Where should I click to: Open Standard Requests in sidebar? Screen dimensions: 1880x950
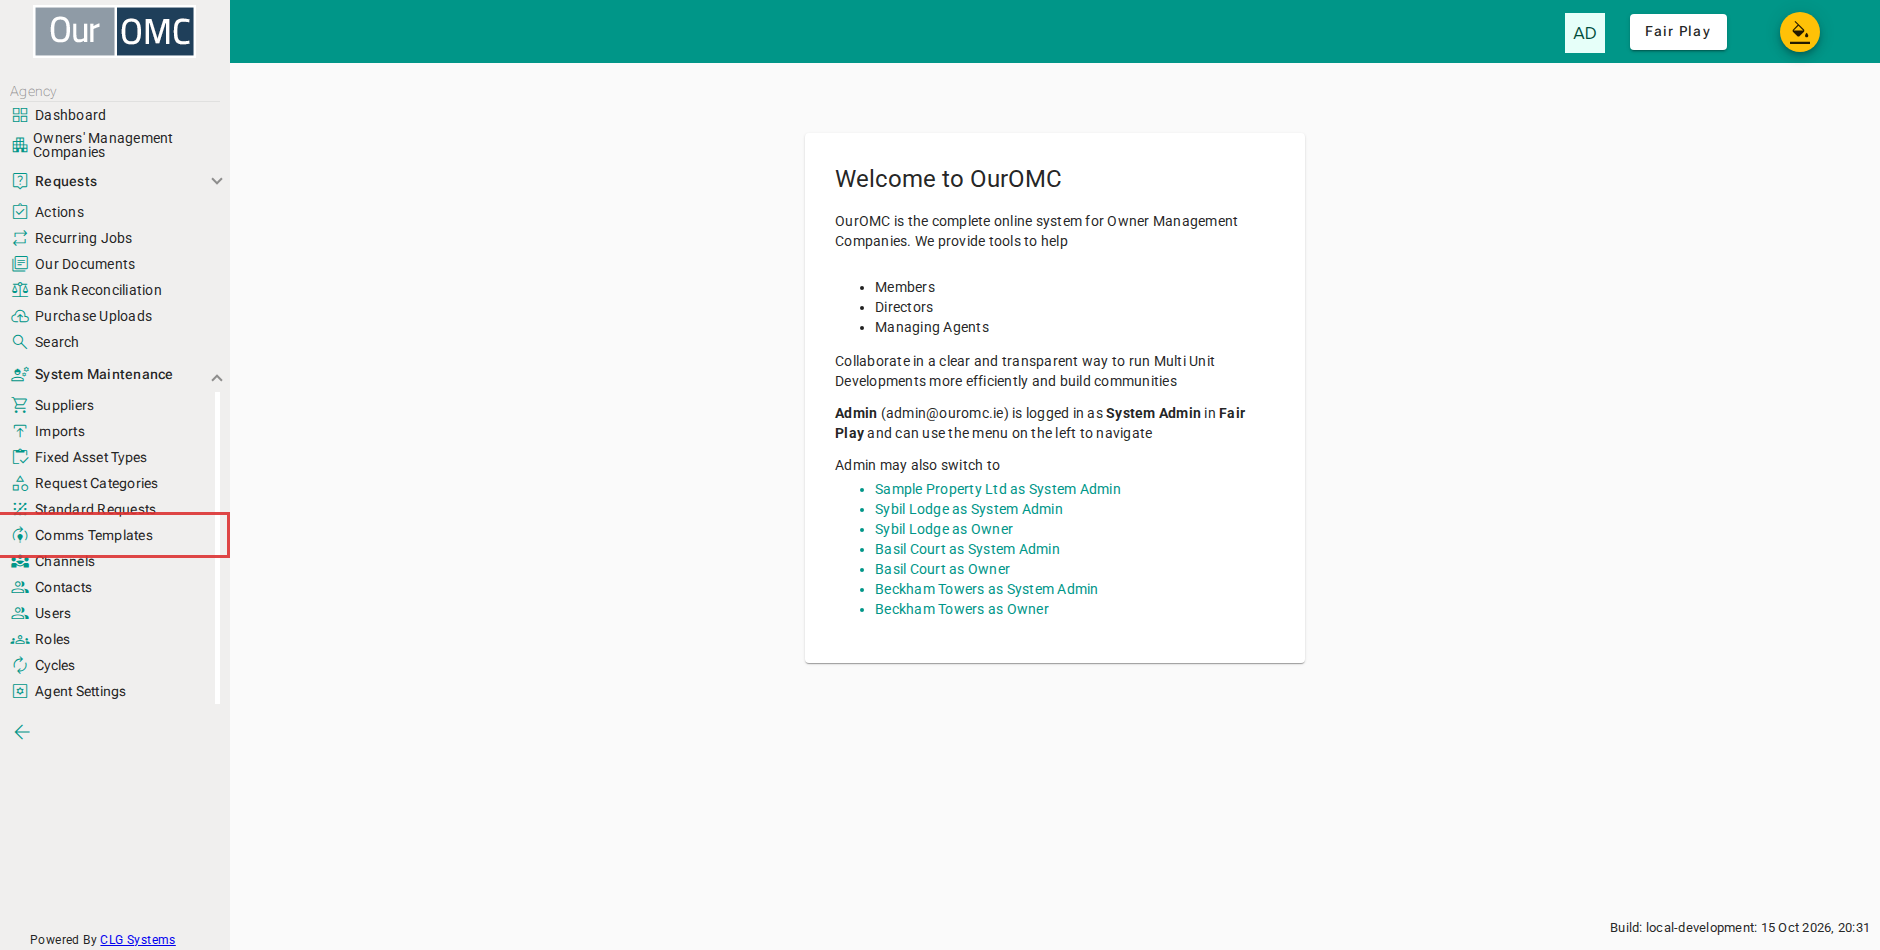point(95,508)
